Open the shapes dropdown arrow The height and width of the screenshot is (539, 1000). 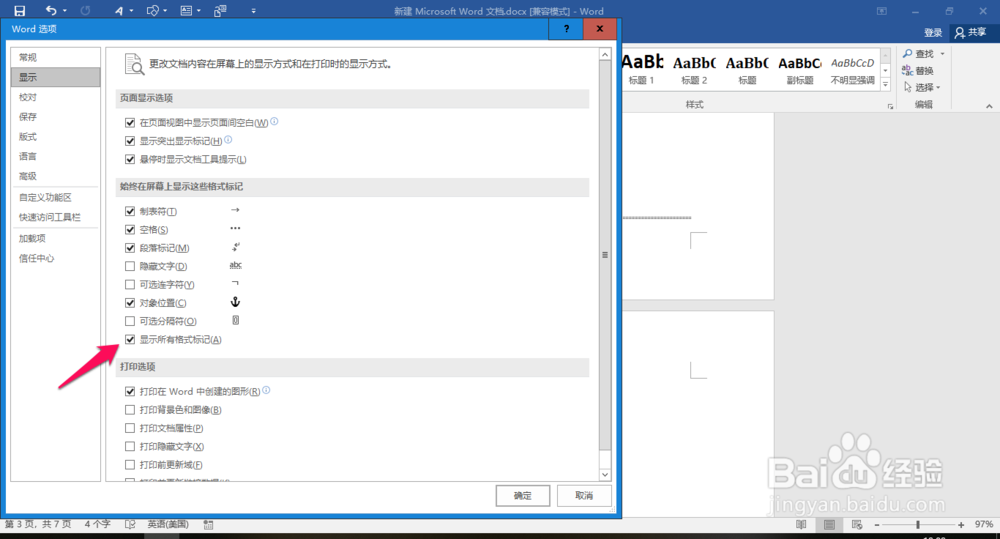pos(165,11)
